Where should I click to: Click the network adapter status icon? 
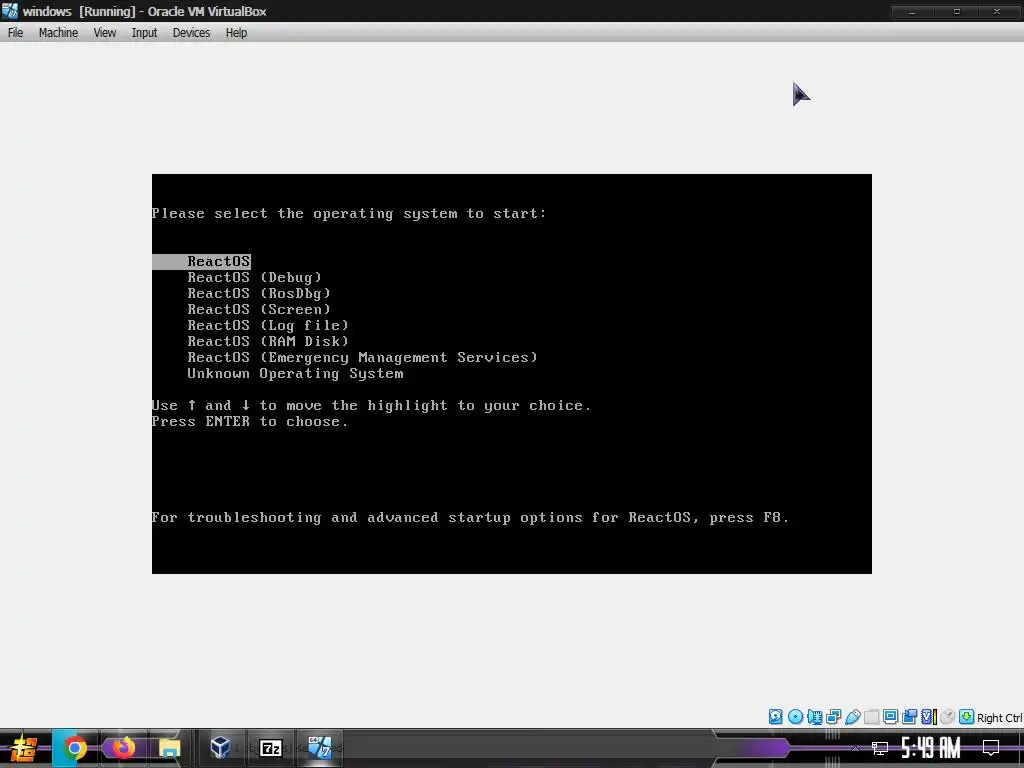point(833,716)
